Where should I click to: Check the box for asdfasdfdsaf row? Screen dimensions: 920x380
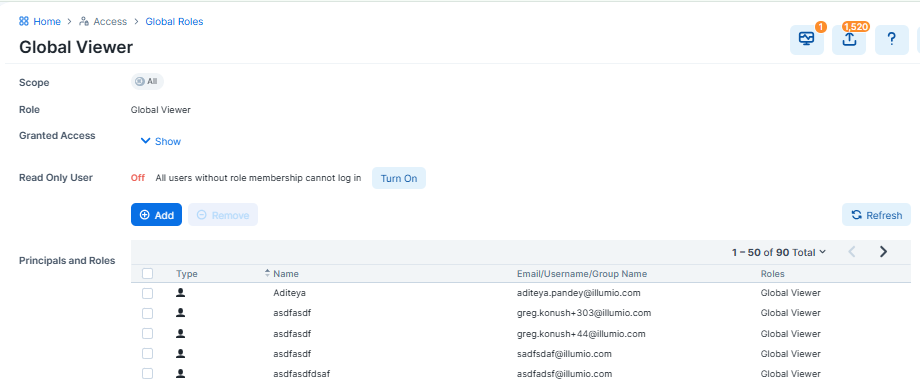(x=147, y=374)
